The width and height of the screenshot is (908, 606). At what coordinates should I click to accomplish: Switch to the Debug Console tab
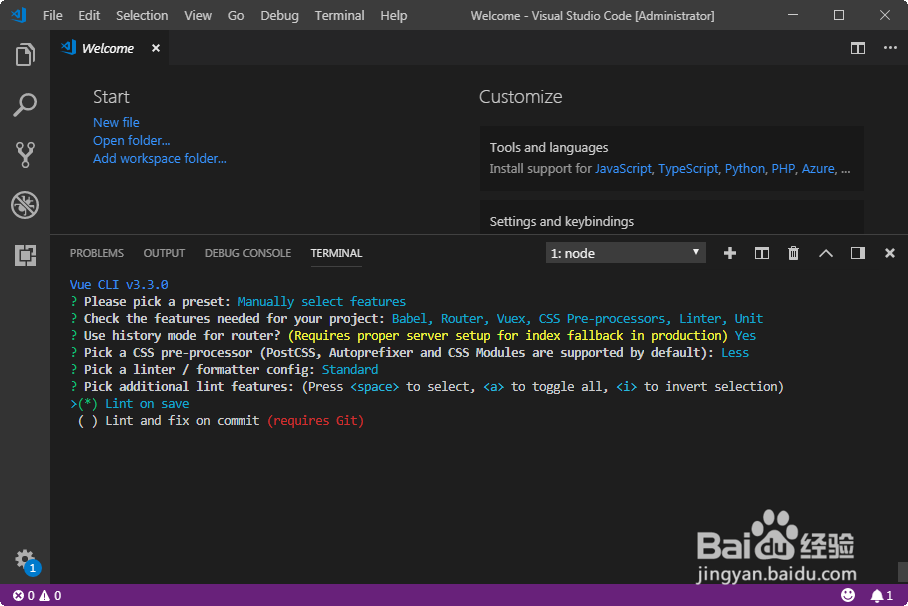[248, 253]
